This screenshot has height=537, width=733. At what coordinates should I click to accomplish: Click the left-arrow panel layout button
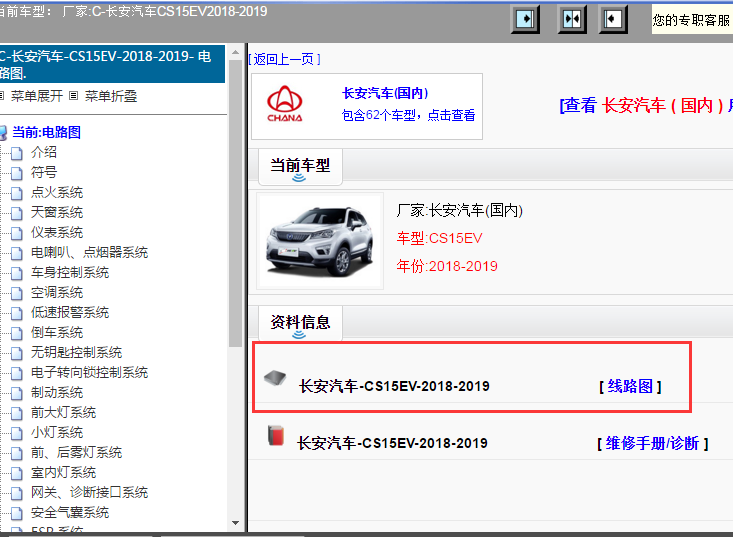point(613,19)
